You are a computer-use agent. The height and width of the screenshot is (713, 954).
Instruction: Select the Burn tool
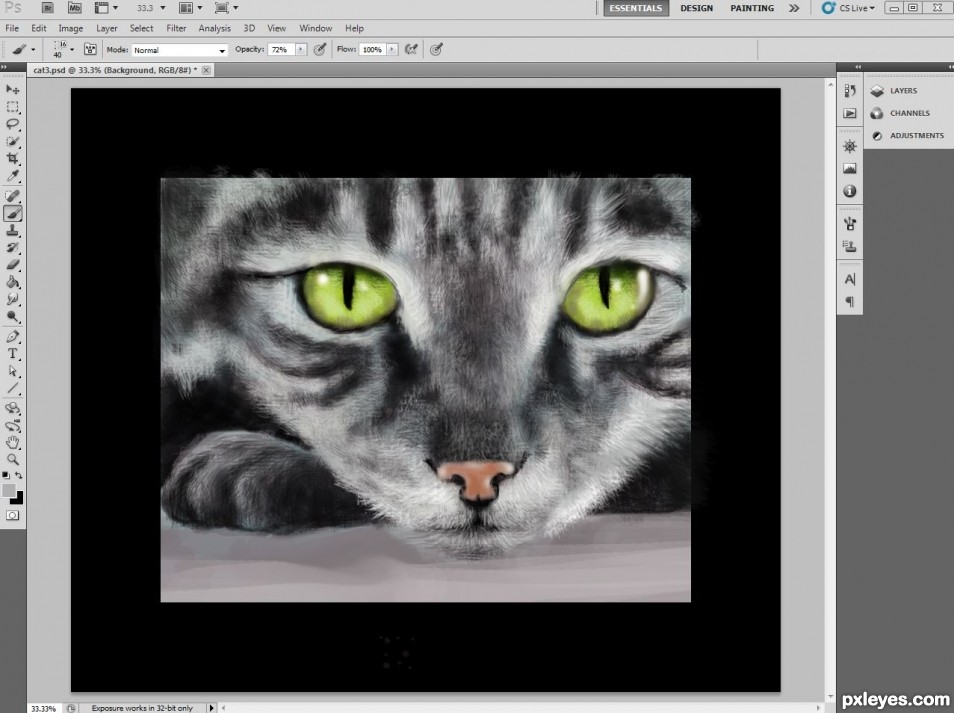(13, 316)
